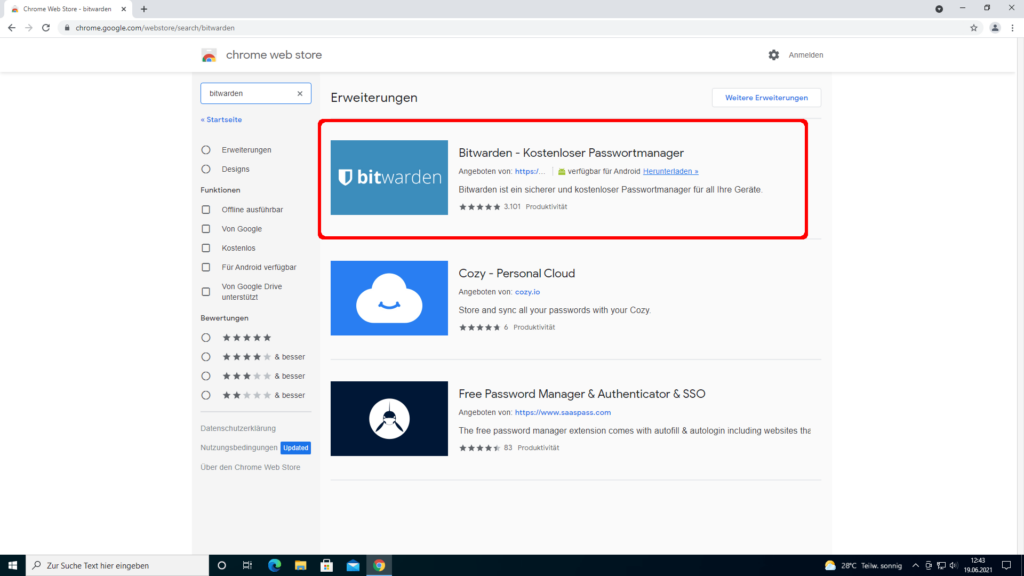
Task: Open the notification center icon
Action: click(x=1006, y=566)
